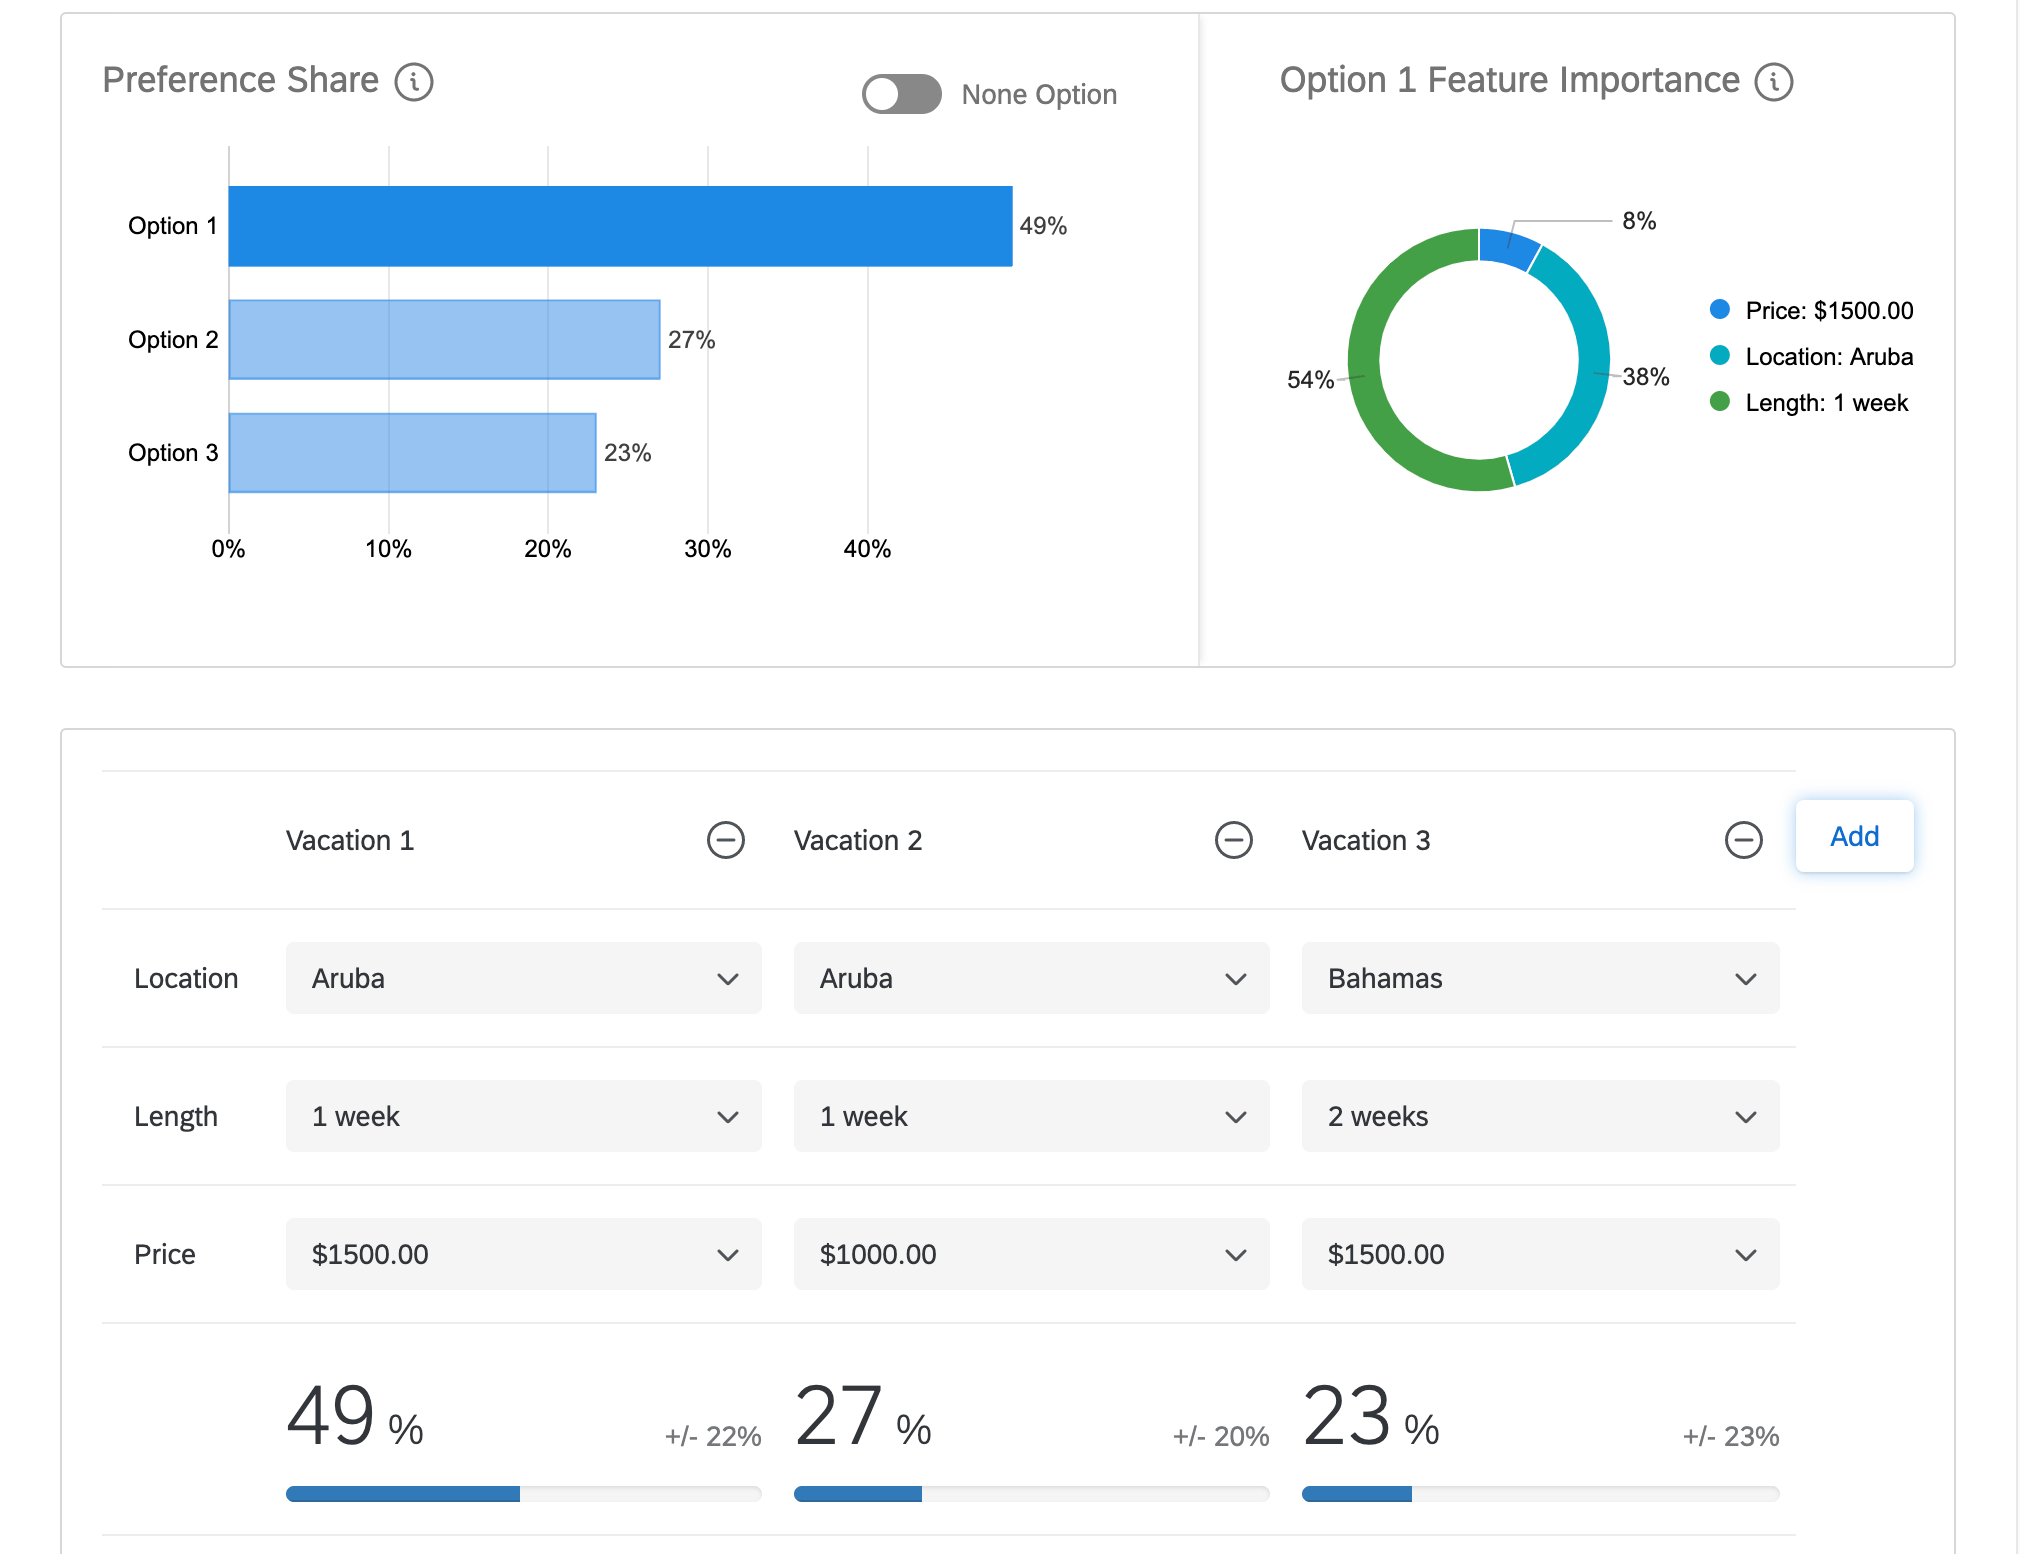2020x1554 pixels.
Task: Remove Vacation 2 with its minus icon
Action: [1233, 840]
